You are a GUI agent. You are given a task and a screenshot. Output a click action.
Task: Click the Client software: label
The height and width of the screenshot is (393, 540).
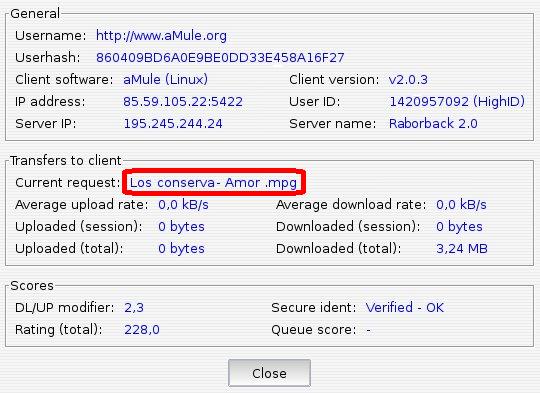(64, 80)
